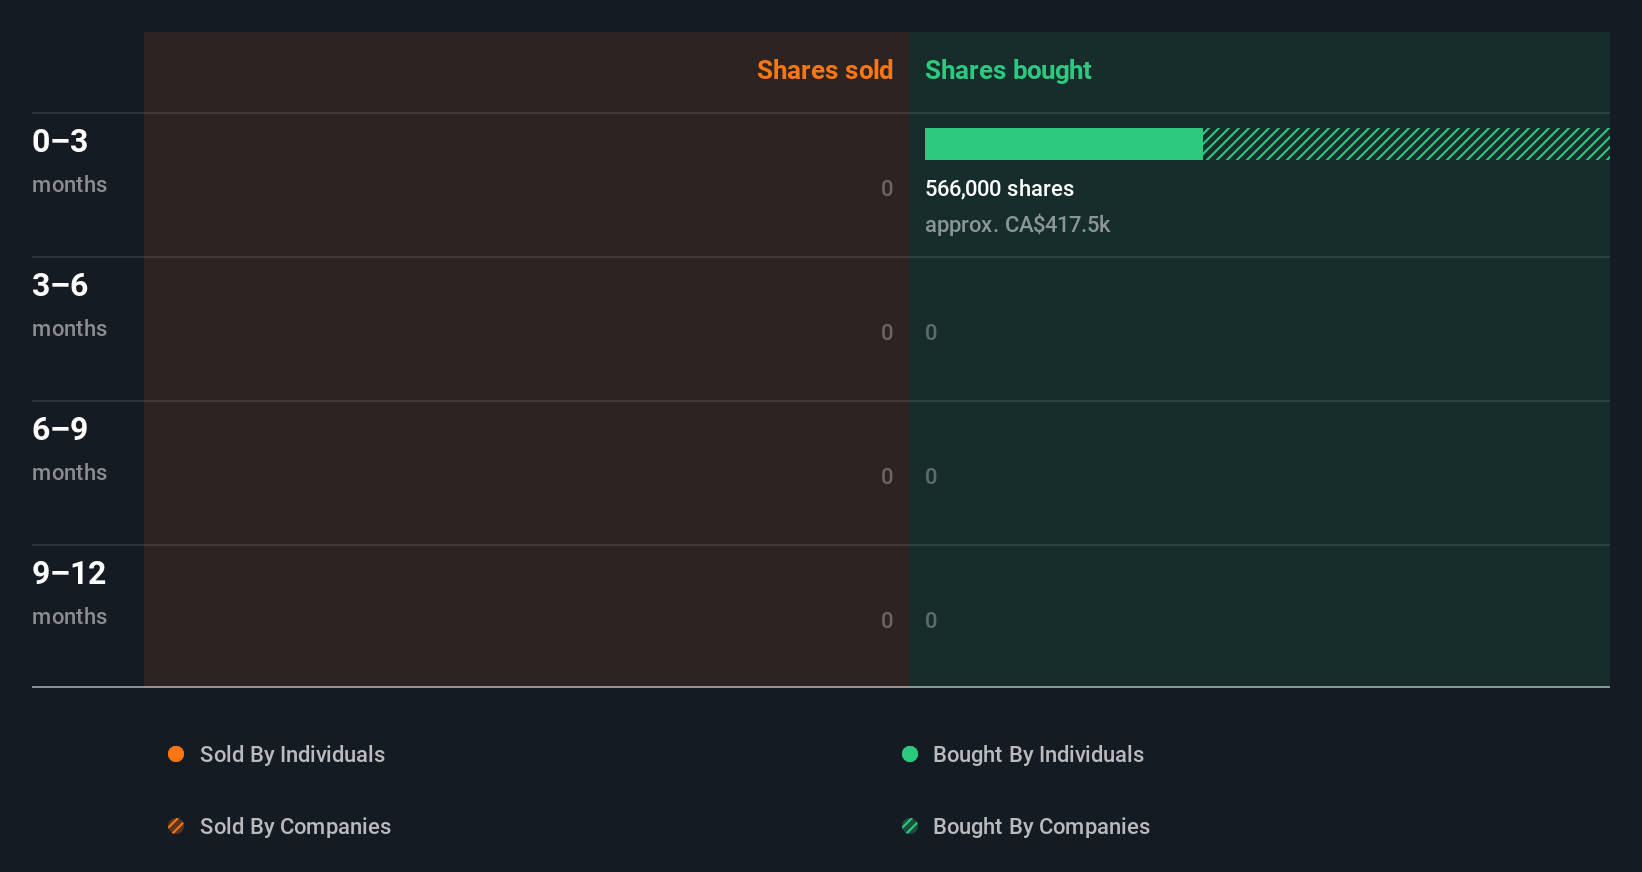Viewport: 1642px width, 872px height.
Task: Click the hatched green companies bar segment
Action: click(1405, 144)
